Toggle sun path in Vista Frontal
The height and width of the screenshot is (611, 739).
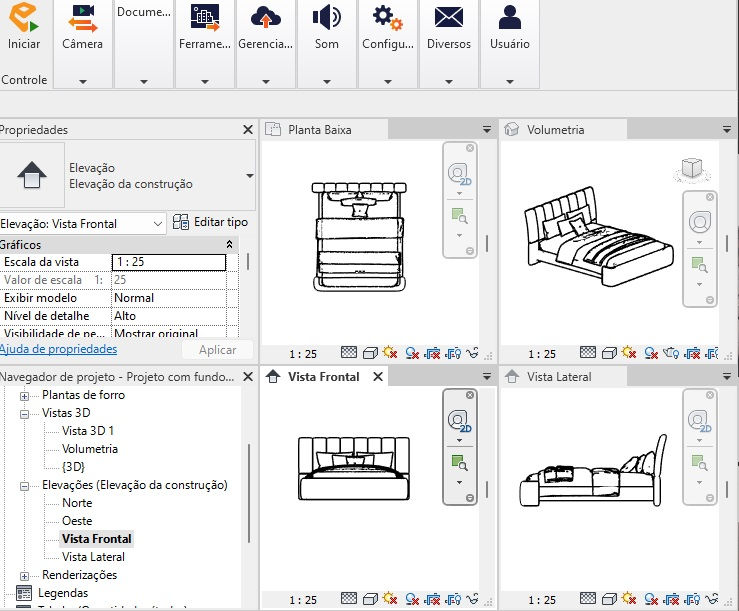[x=390, y=598]
